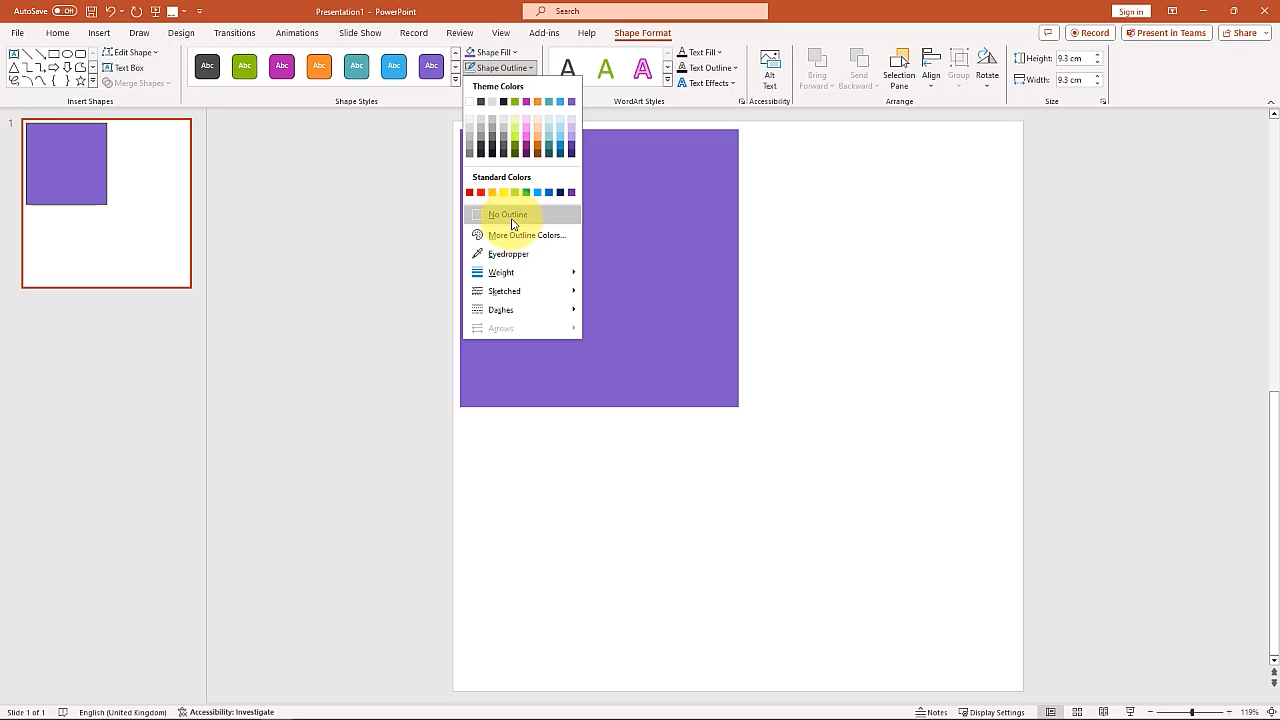Switch to the Insert tab
The height and width of the screenshot is (720, 1280).
[99, 33]
